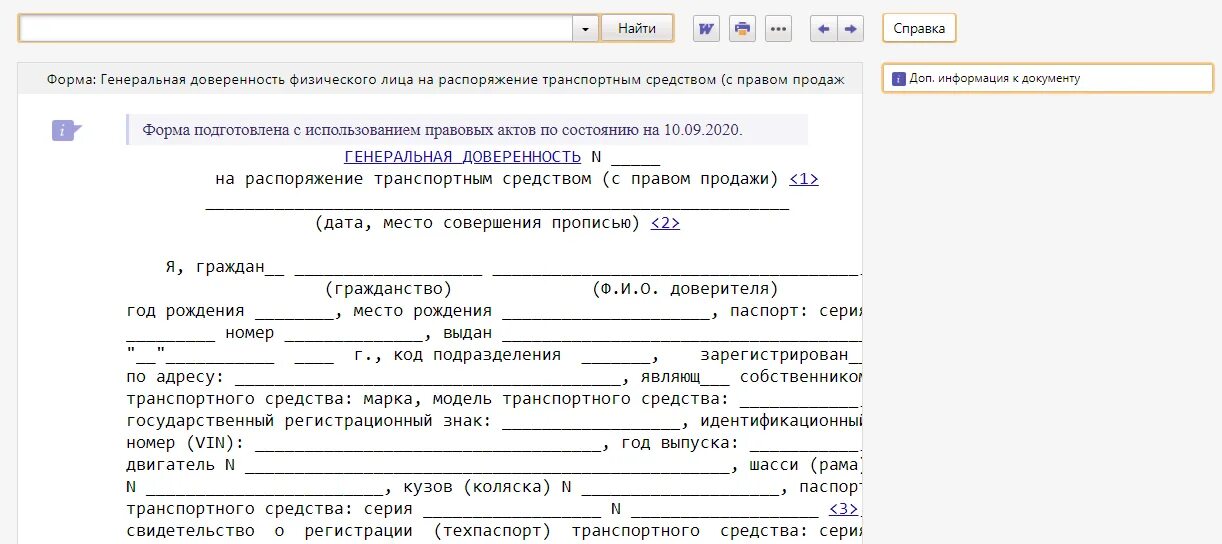
Task: Print the document via printer icon
Action: click(x=742, y=28)
